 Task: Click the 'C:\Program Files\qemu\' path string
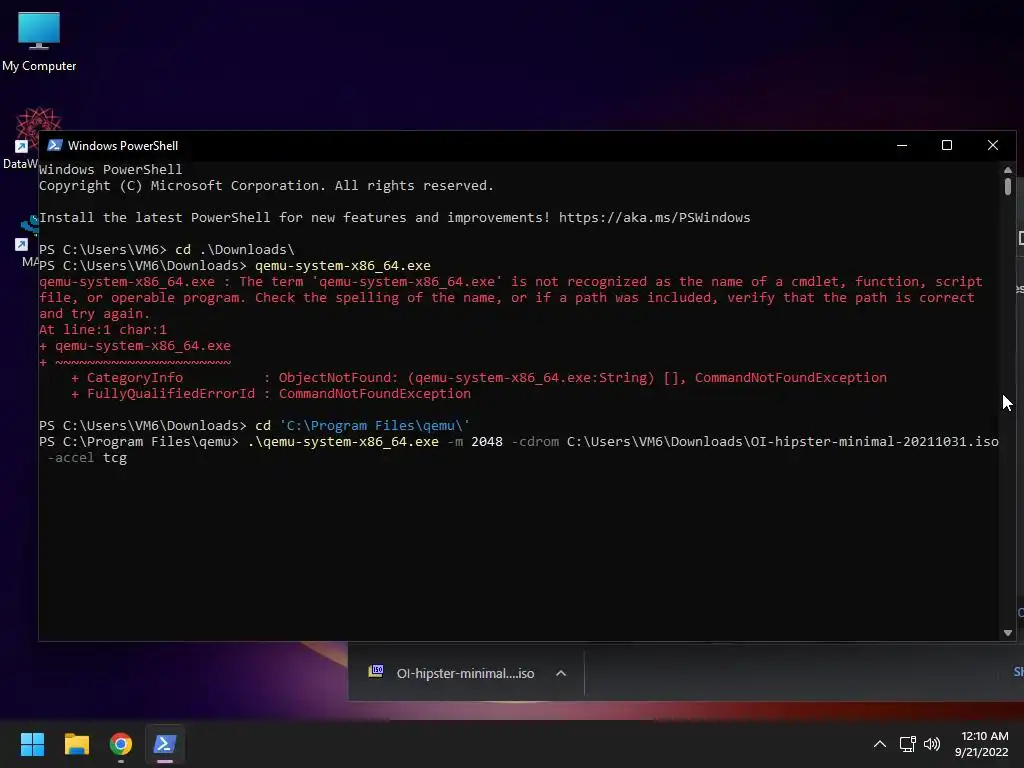tap(374, 425)
